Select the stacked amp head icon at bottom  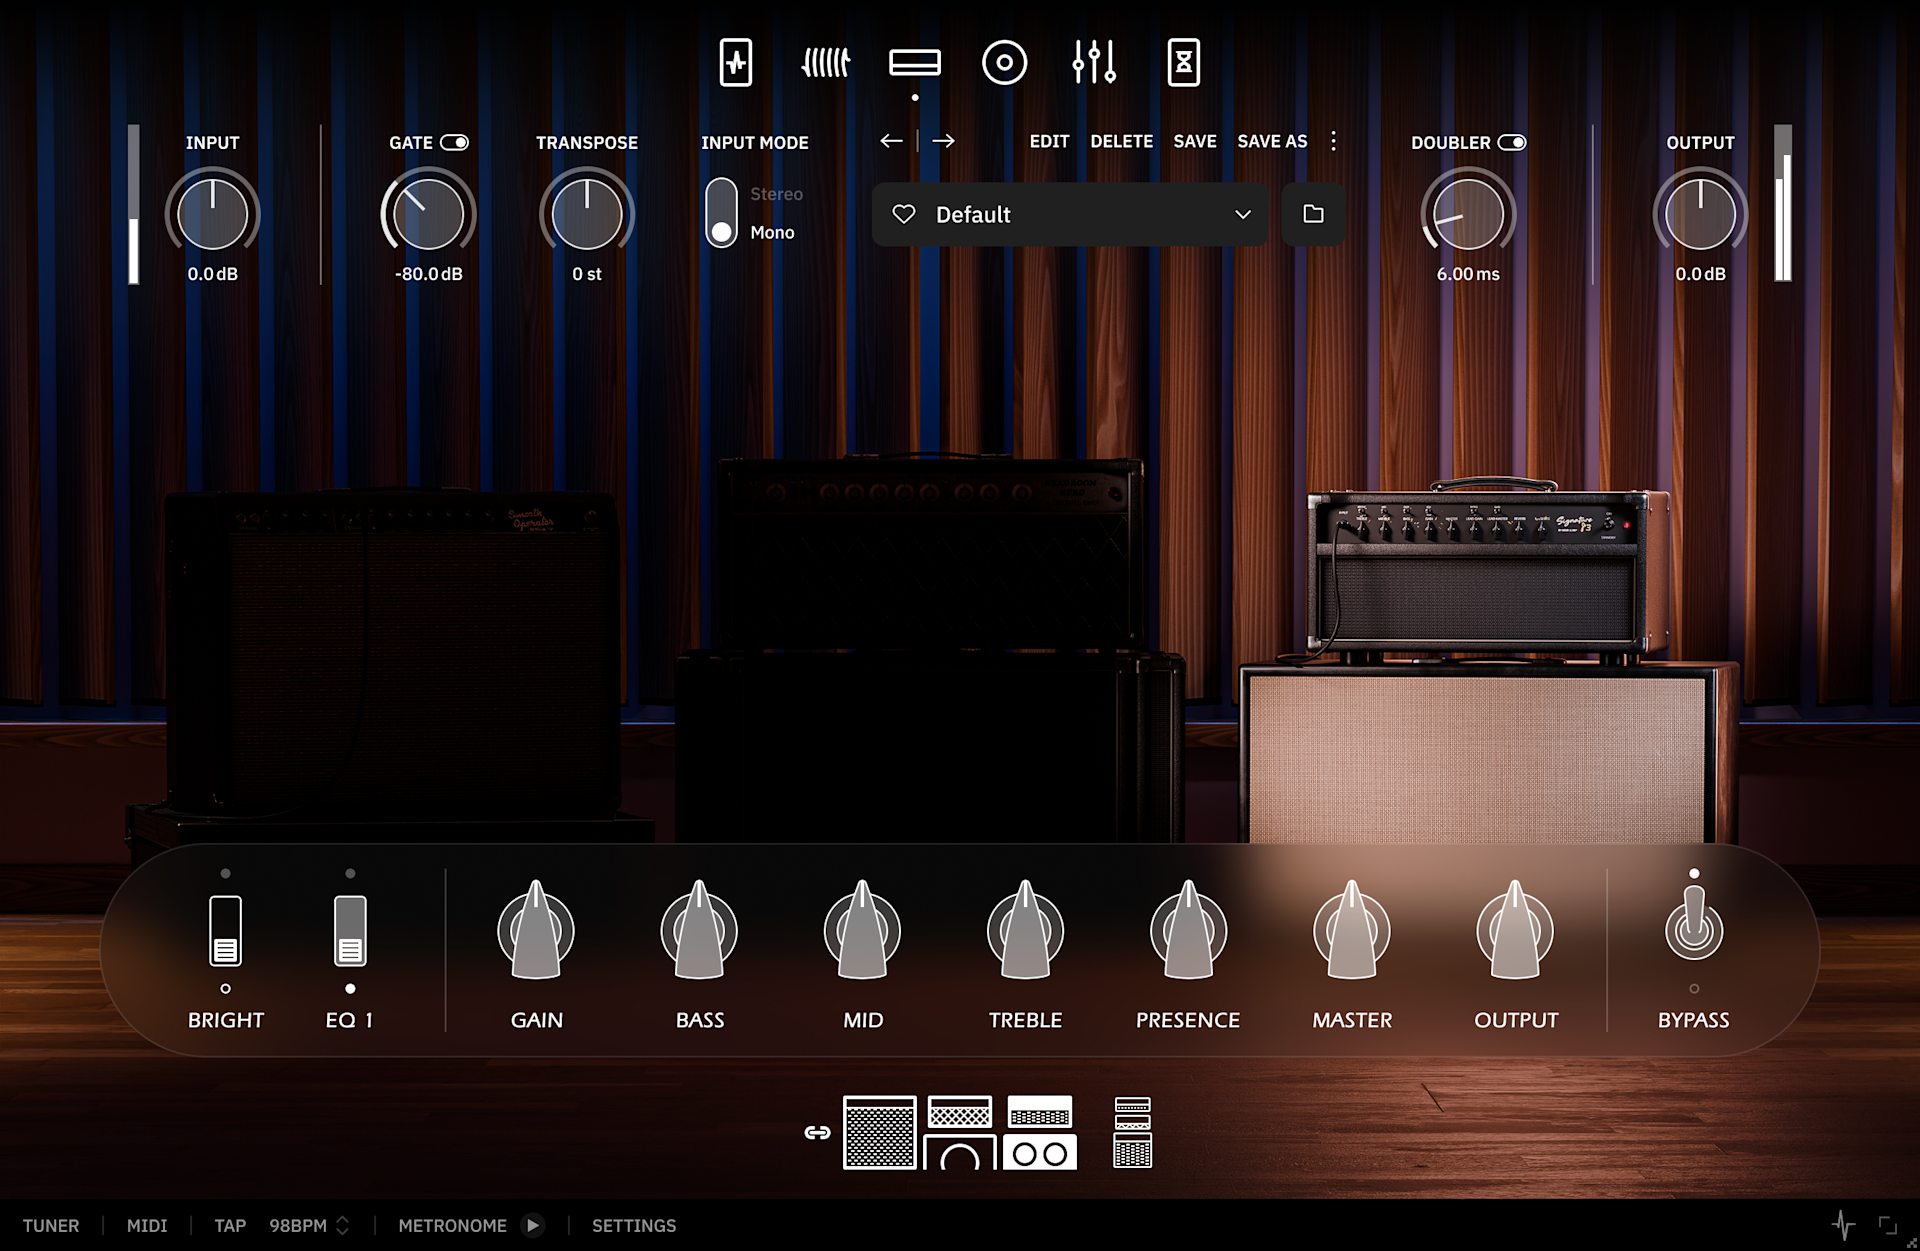click(1132, 1132)
